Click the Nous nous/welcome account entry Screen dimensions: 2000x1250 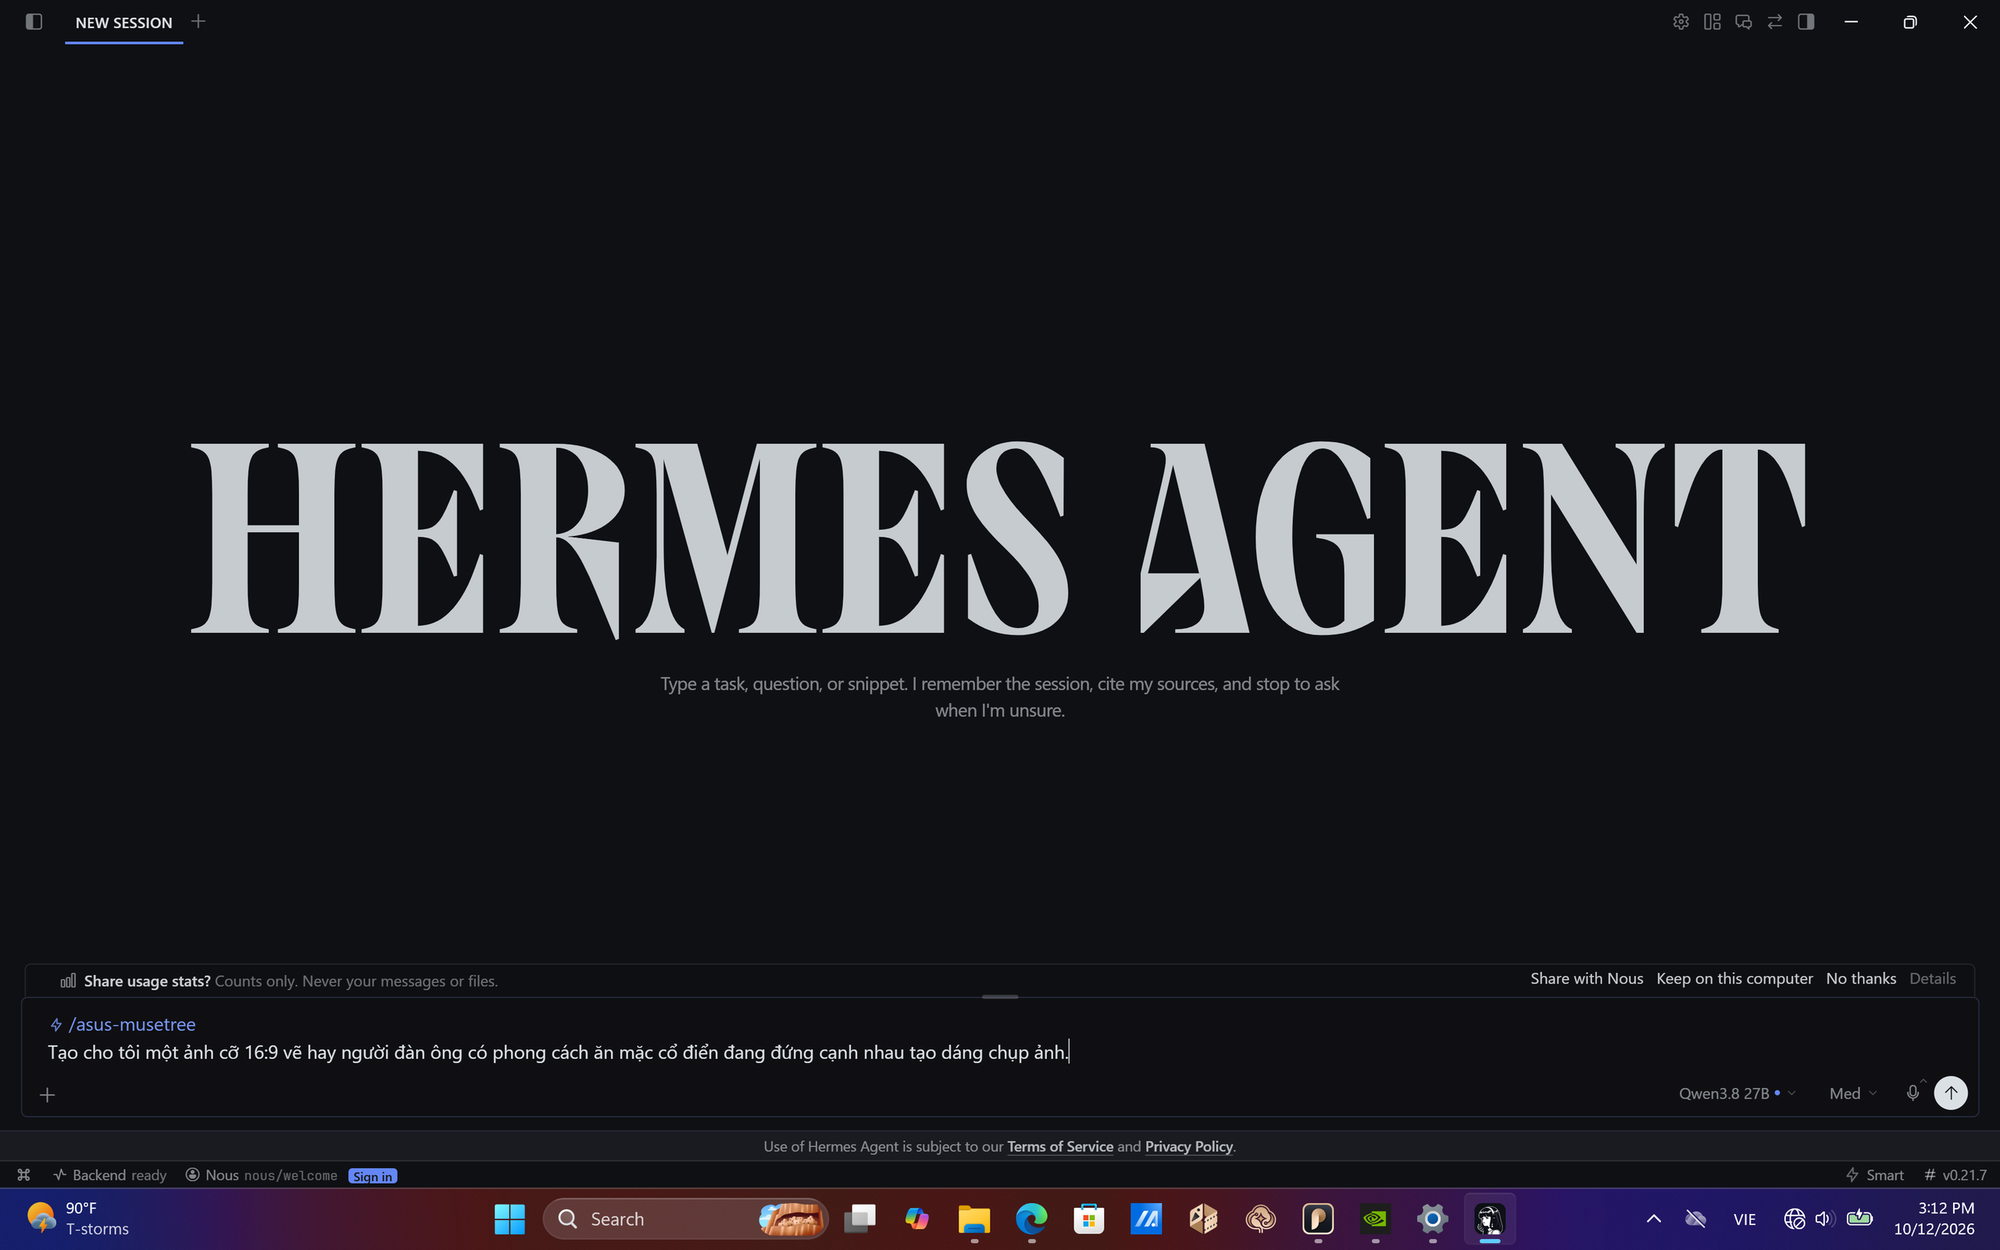[262, 1175]
